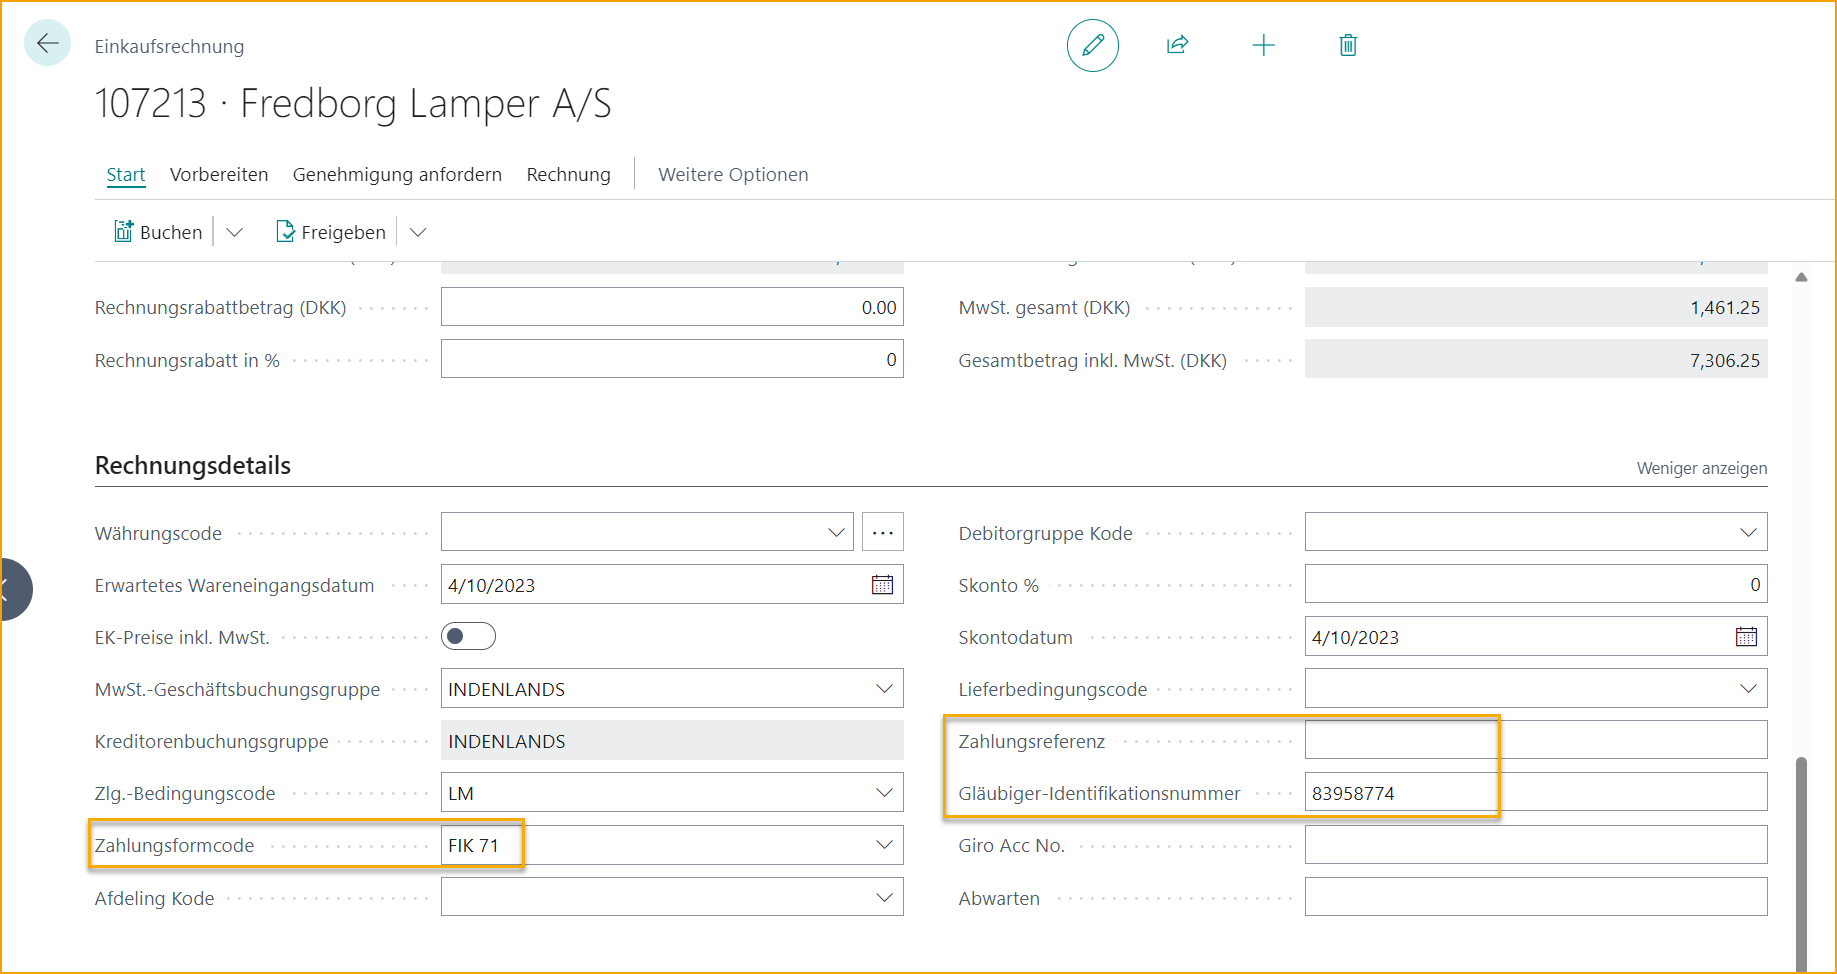The height and width of the screenshot is (974, 1837).
Task: Click the trash delete icon
Action: click(x=1347, y=45)
